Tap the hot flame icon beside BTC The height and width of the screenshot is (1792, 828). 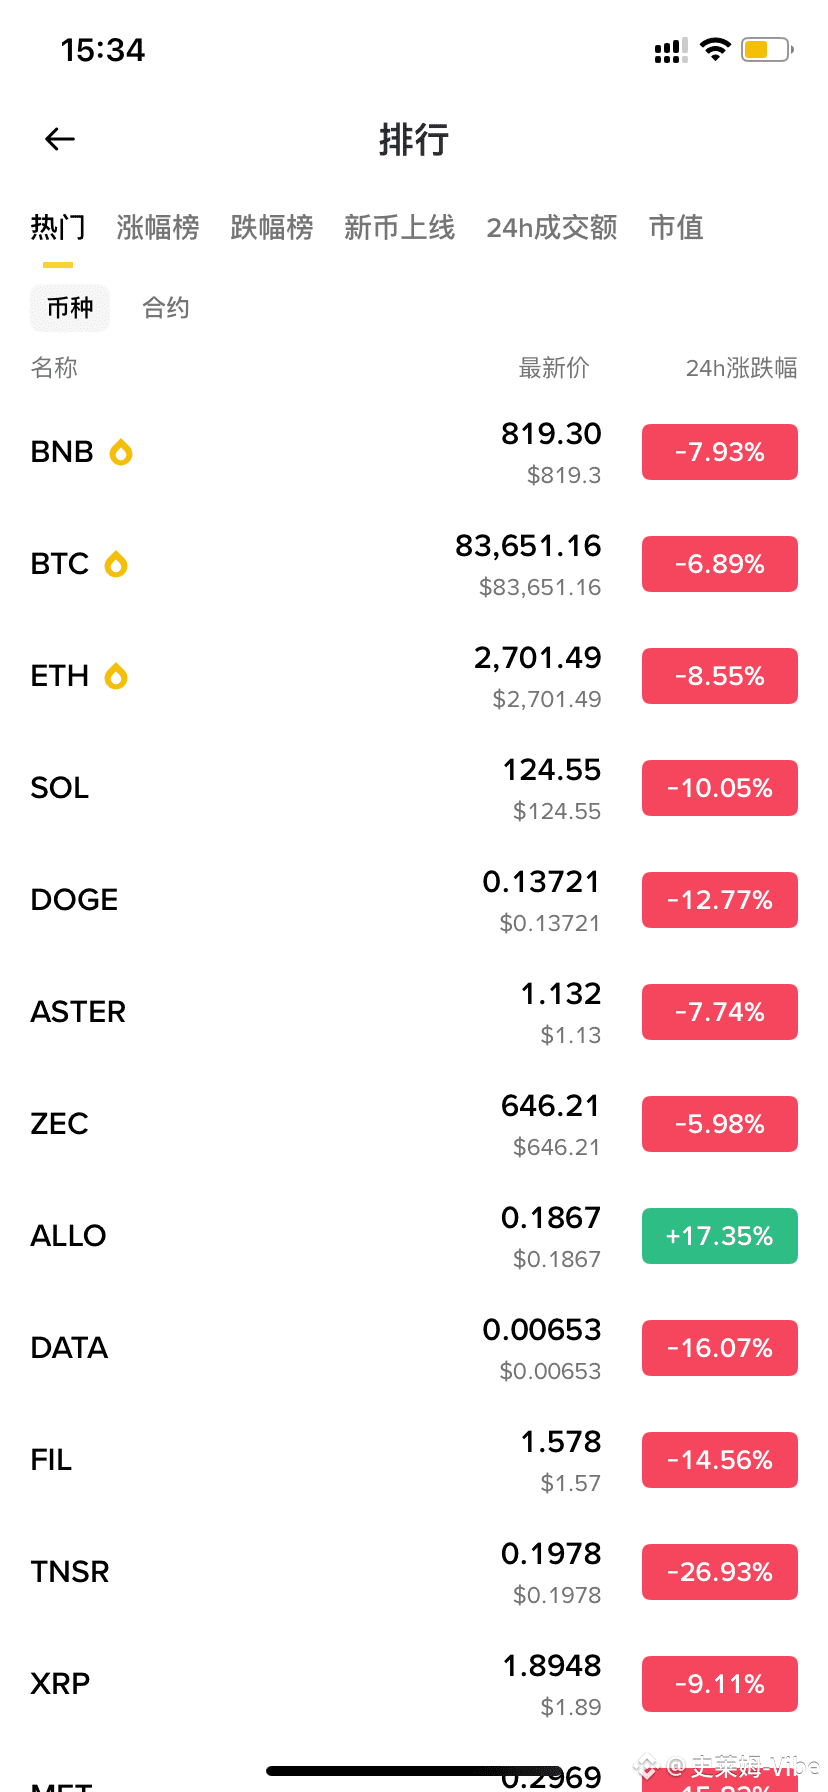[116, 565]
